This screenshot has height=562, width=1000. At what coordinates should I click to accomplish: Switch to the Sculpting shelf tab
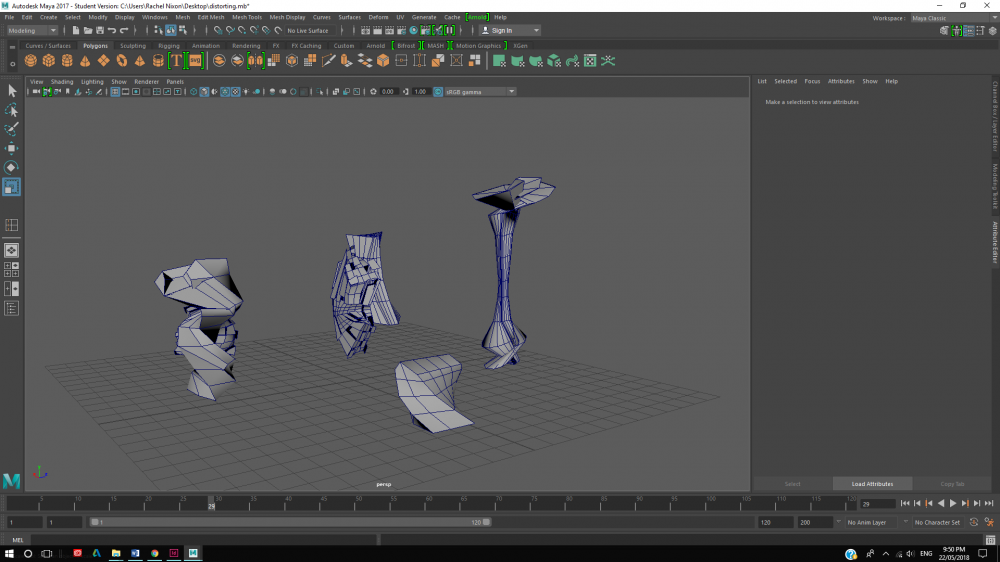point(132,45)
